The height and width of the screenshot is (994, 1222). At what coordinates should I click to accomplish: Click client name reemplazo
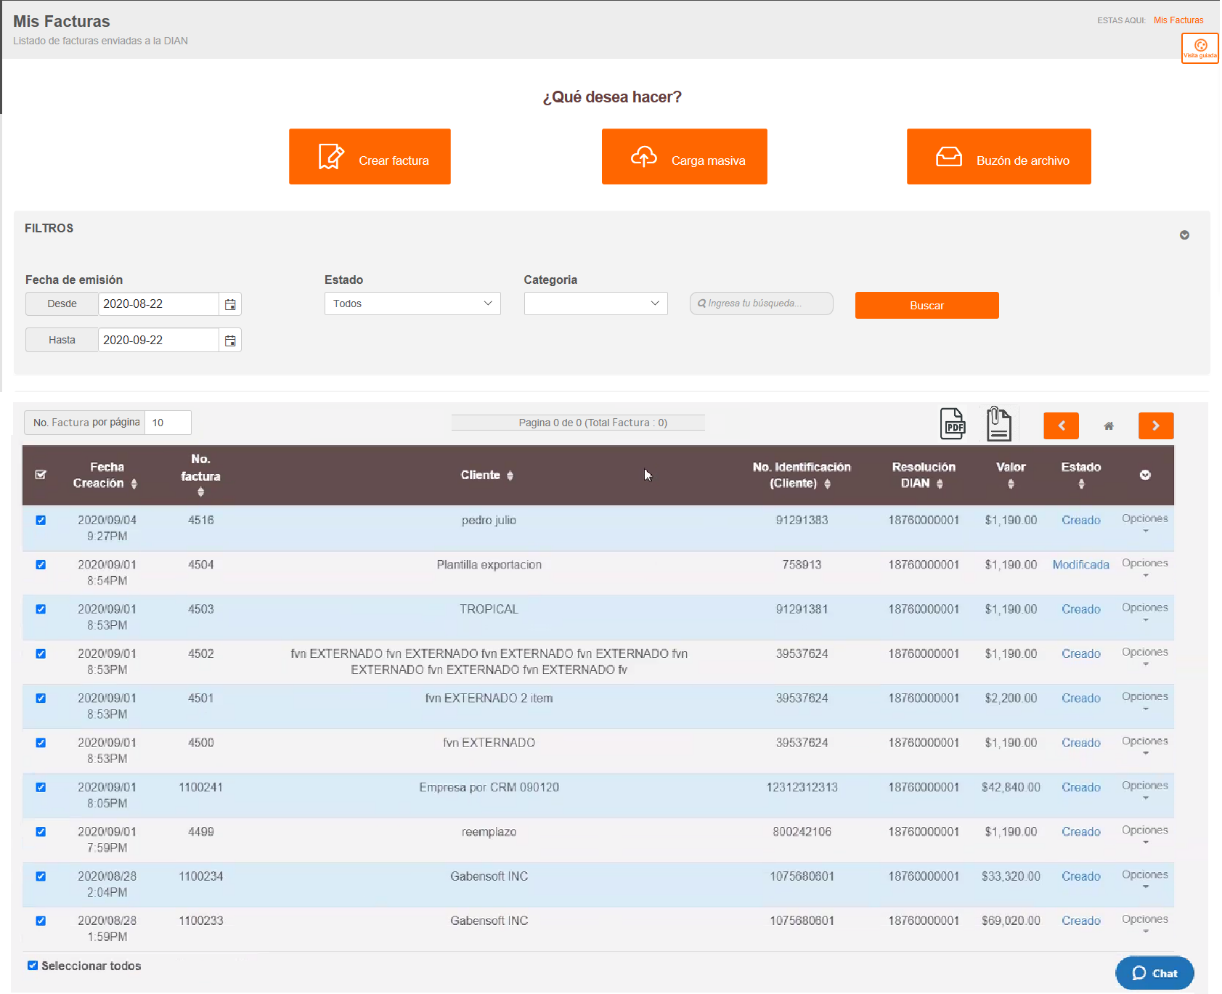[x=489, y=832]
